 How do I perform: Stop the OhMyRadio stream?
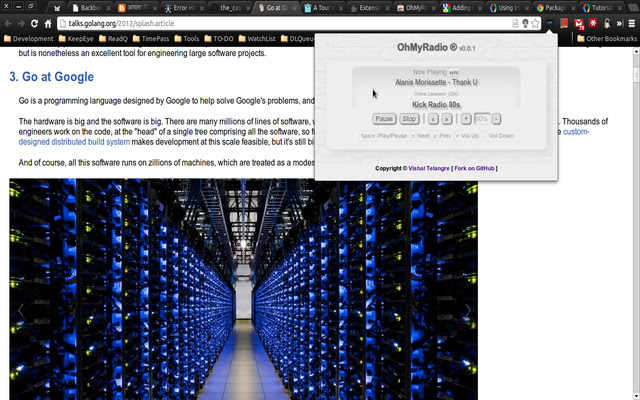click(409, 119)
